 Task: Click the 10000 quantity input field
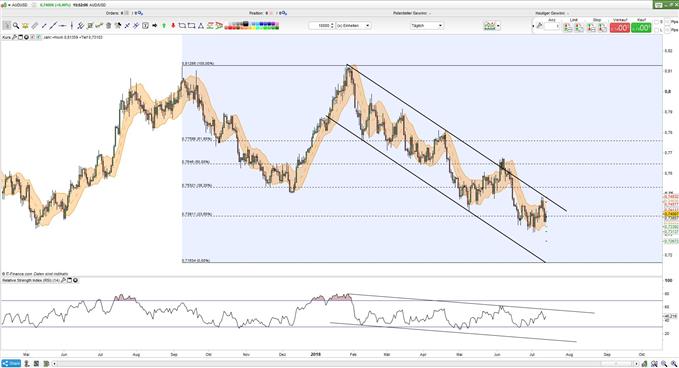coord(320,26)
